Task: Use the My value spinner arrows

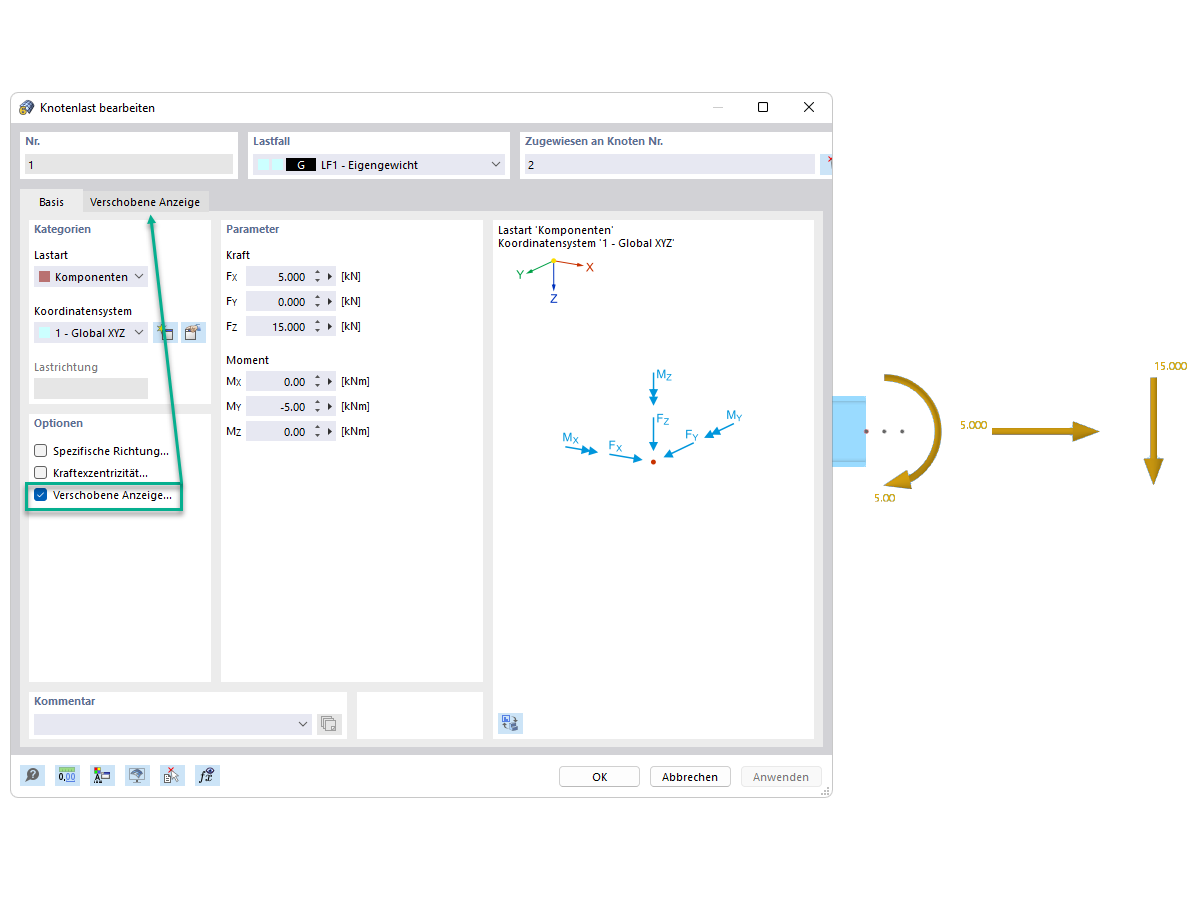Action: (318, 407)
